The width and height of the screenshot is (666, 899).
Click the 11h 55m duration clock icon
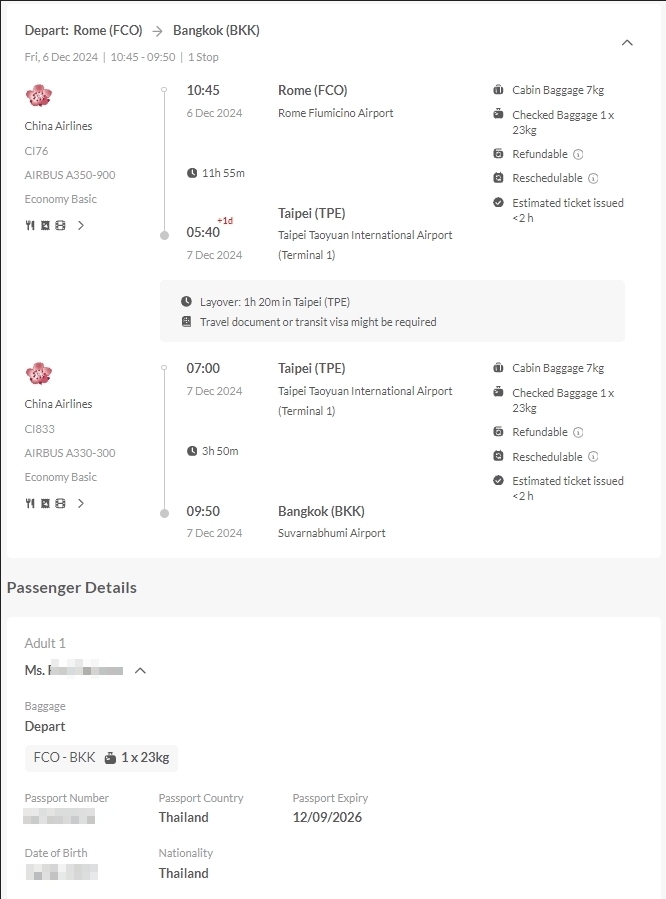coord(192,173)
